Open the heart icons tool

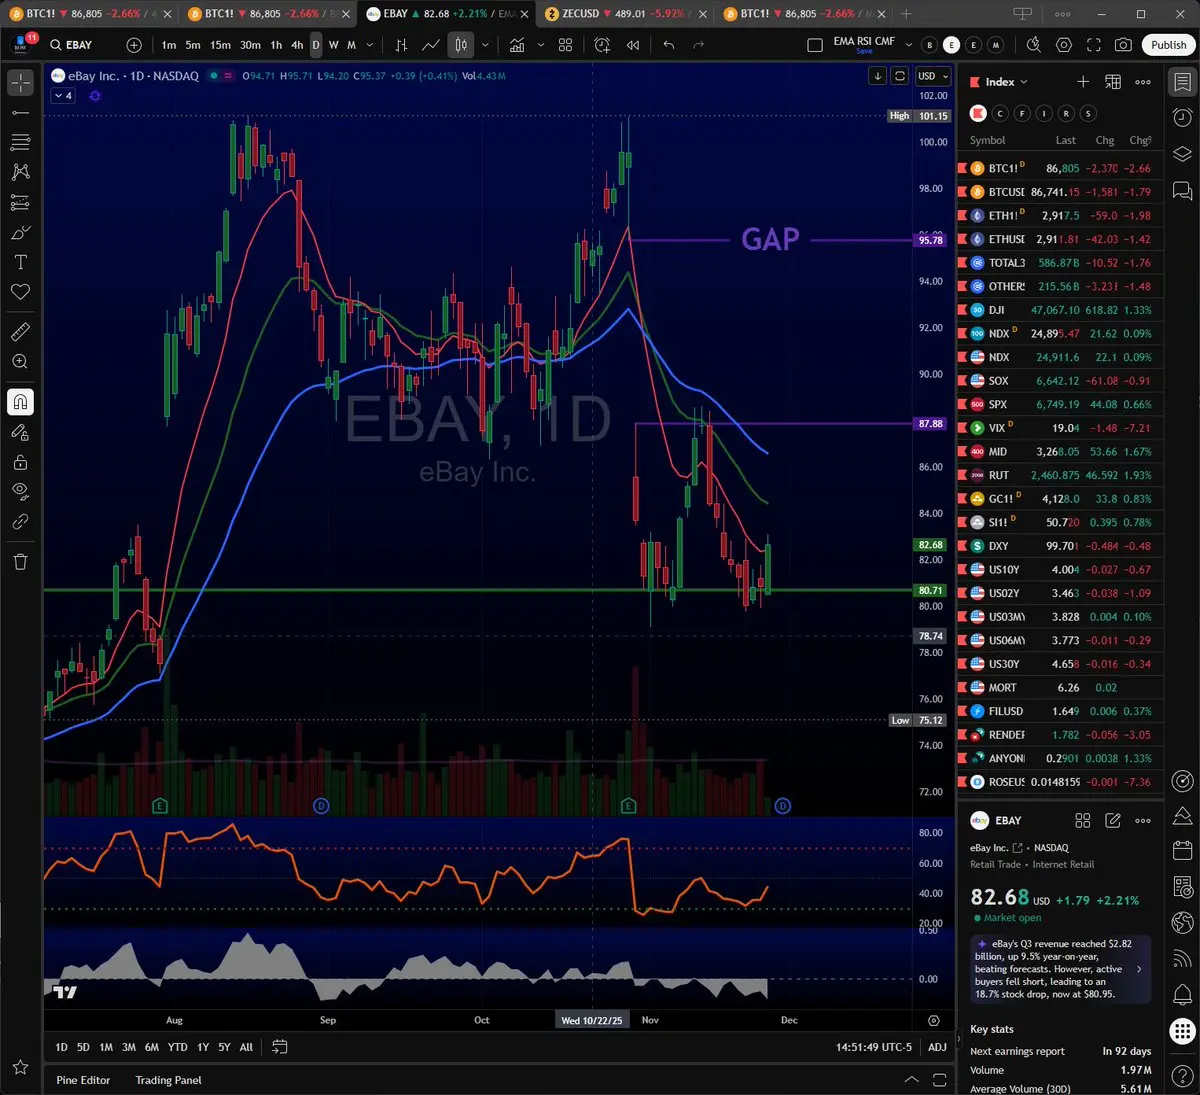pos(20,292)
